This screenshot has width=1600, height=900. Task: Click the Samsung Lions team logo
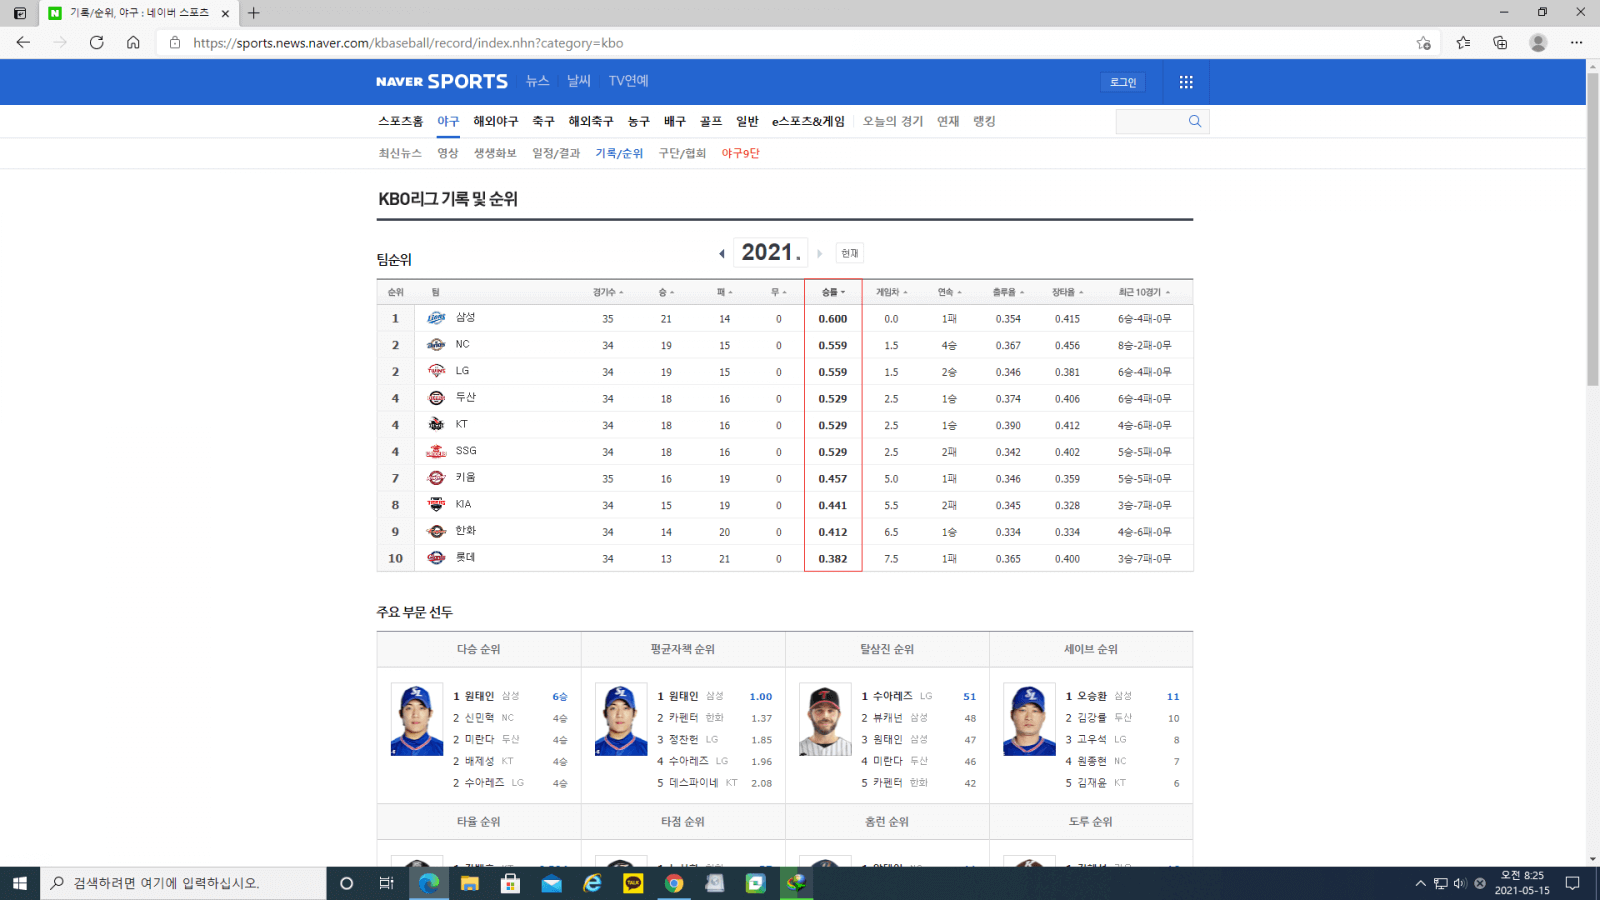coord(436,318)
